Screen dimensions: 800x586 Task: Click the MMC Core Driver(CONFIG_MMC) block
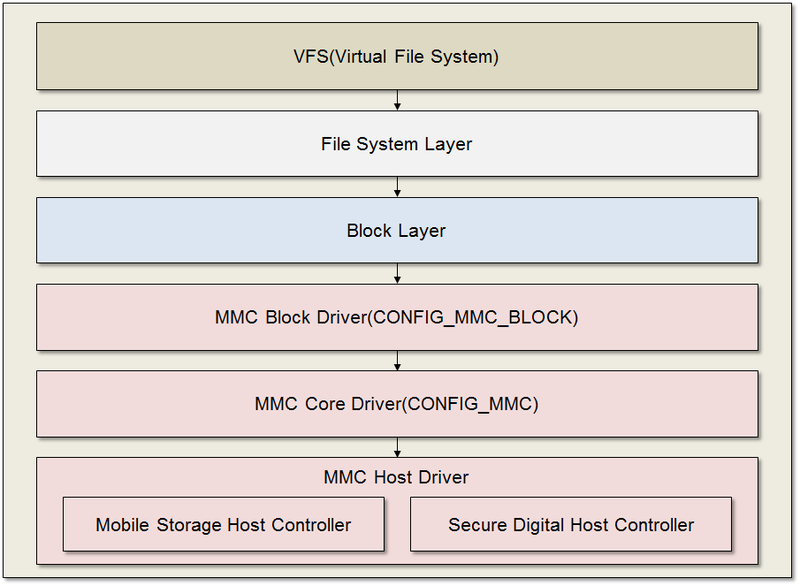(397, 403)
